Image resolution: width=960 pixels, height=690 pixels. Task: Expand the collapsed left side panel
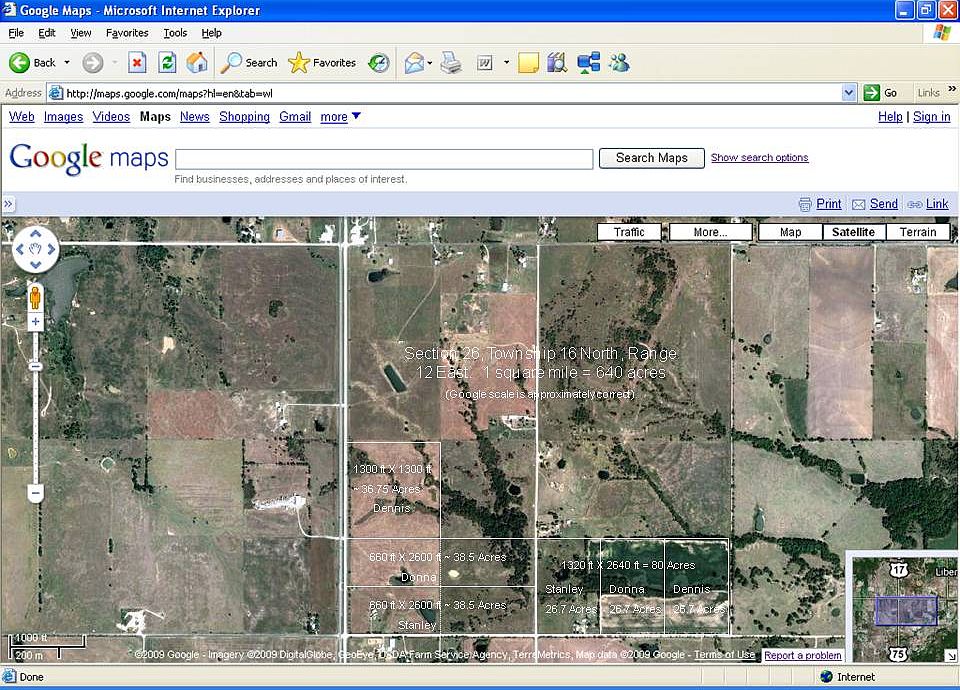coord(8,204)
